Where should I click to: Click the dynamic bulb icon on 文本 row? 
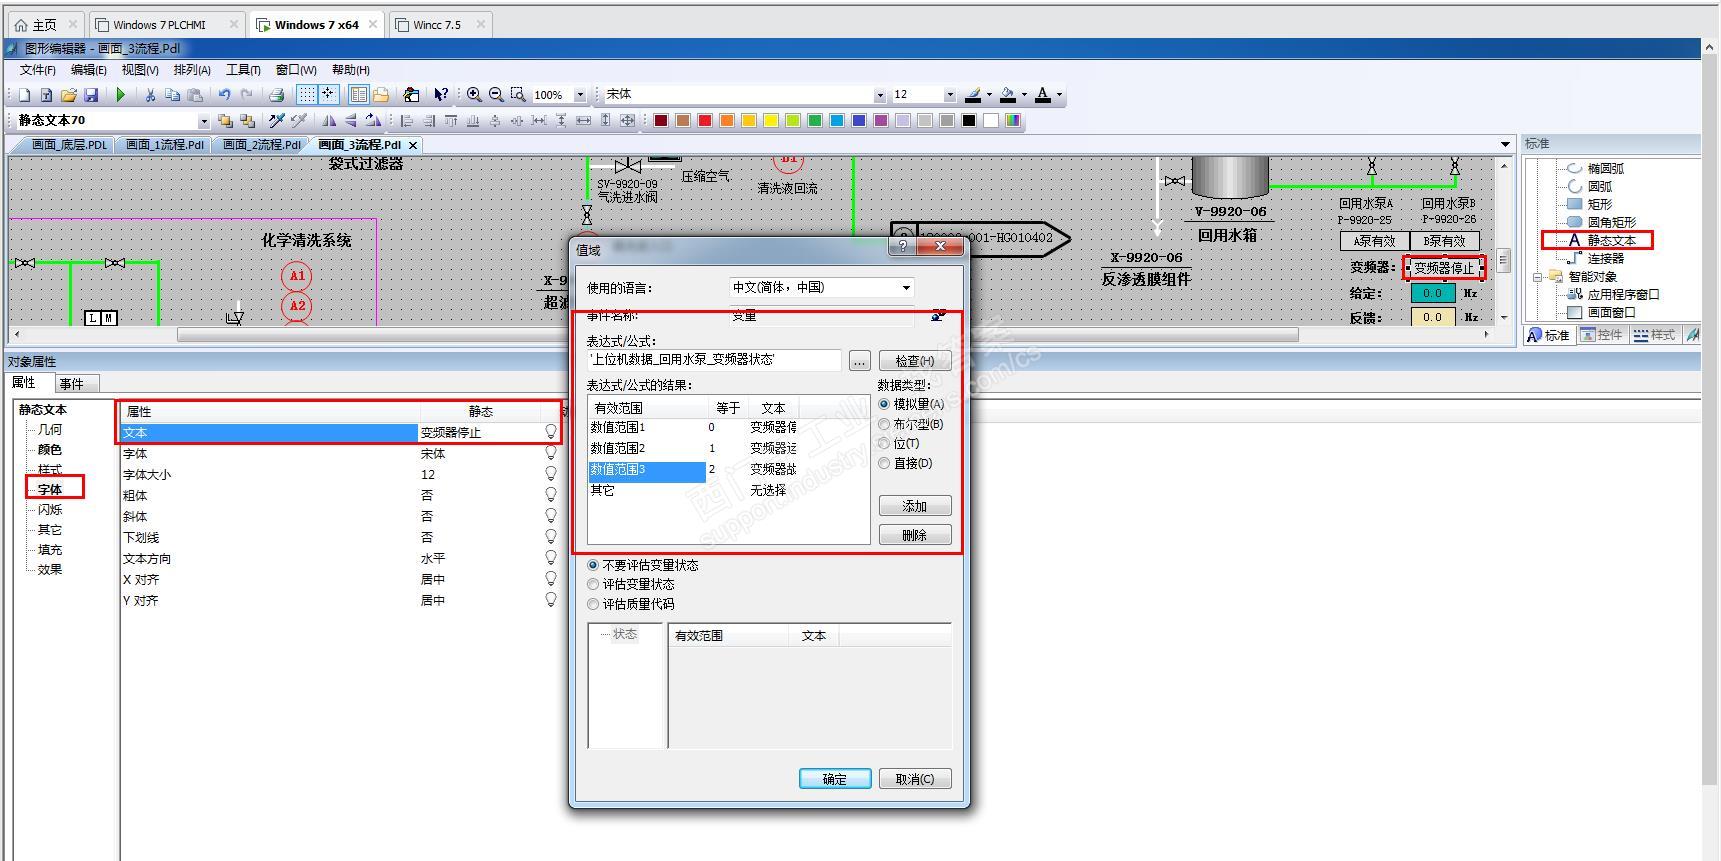(550, 432)
